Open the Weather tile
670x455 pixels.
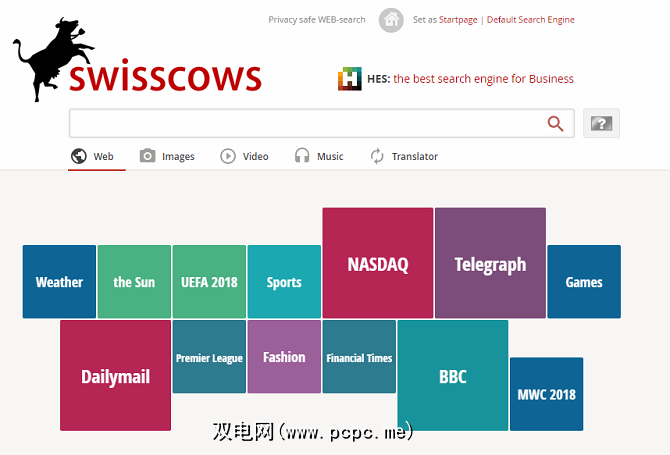click(59, 282)
